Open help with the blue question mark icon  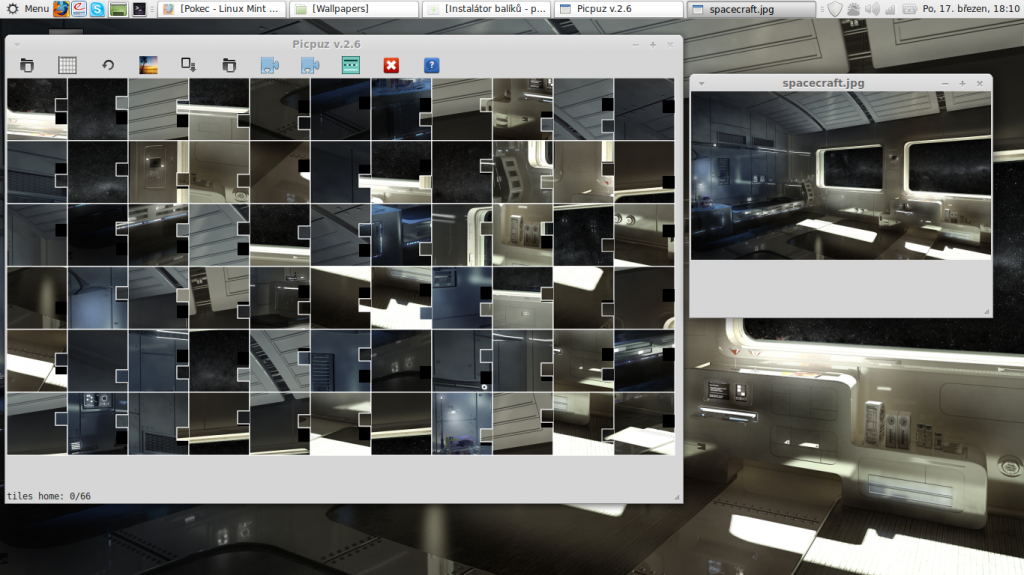click(x=432, y=65)
